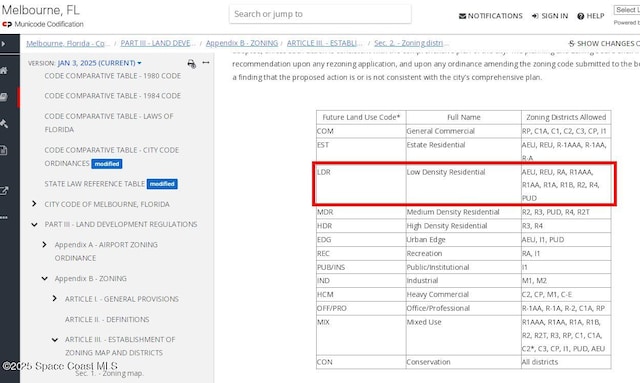Open Article II. - Definitions entry

(107, 319)
